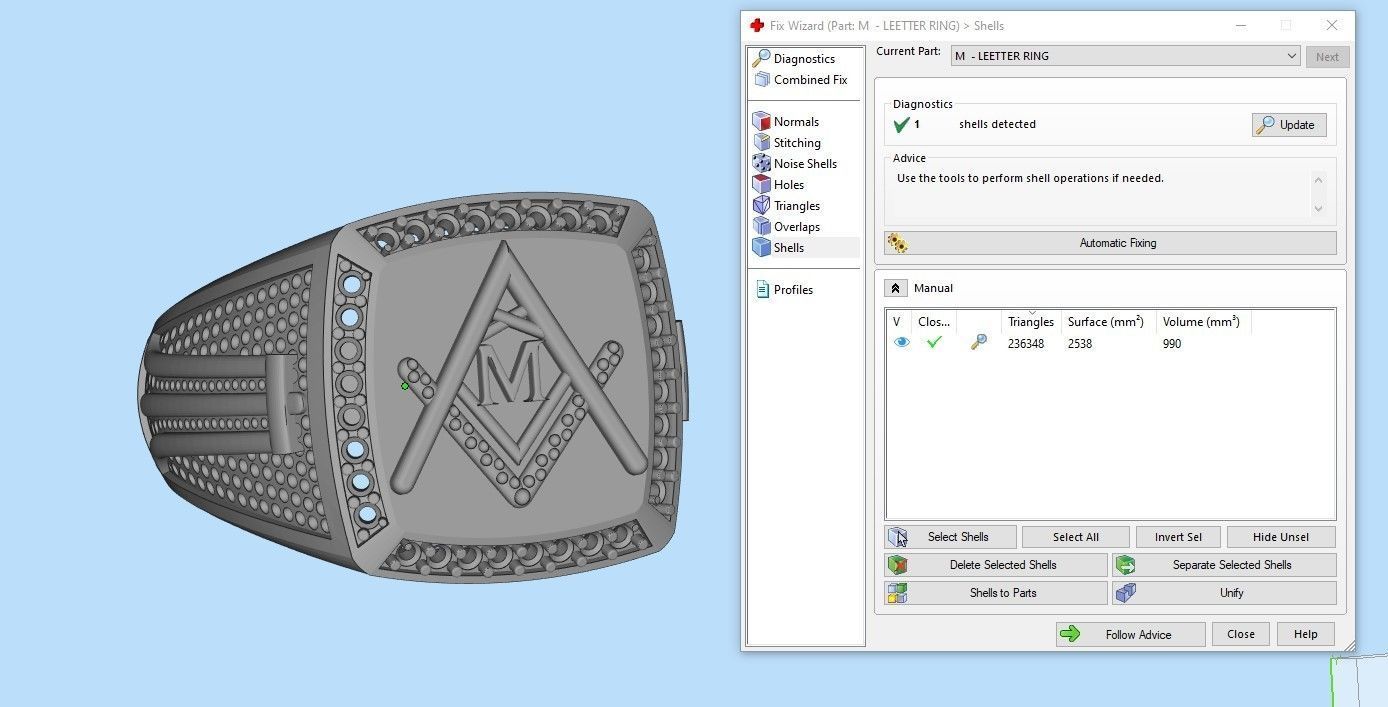Click the zoom magnifier in shell row
This screenshot has width=1388, height=707.
click(979, 343)
